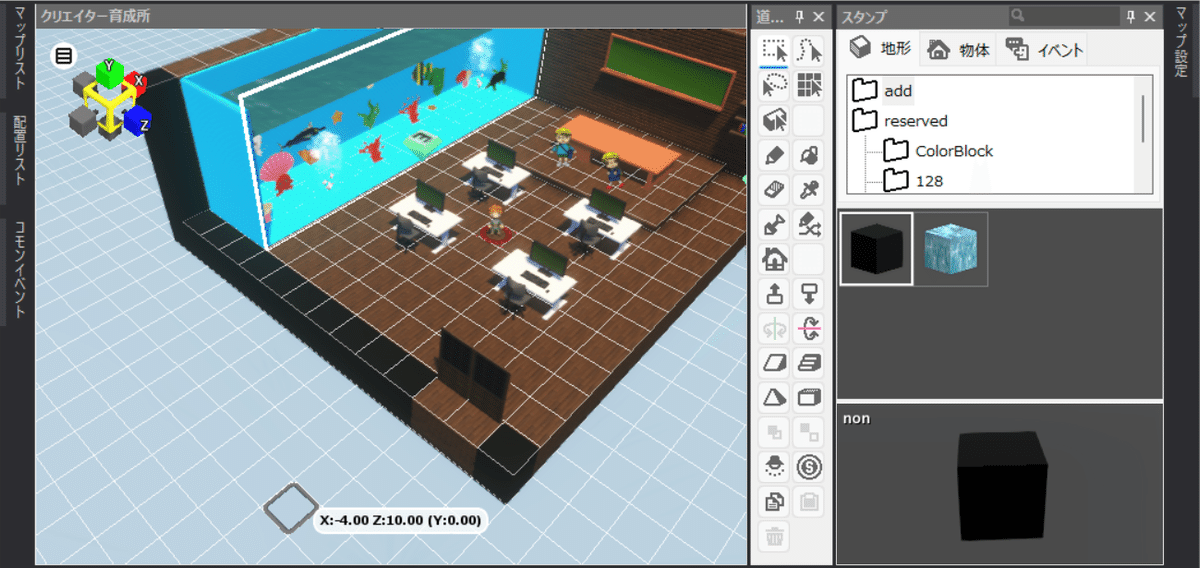The height and width of the screenshot is (568, 1200).
Task: Click the red-haired character in the room
Action: pyautogui.click(x=496, y=221)
